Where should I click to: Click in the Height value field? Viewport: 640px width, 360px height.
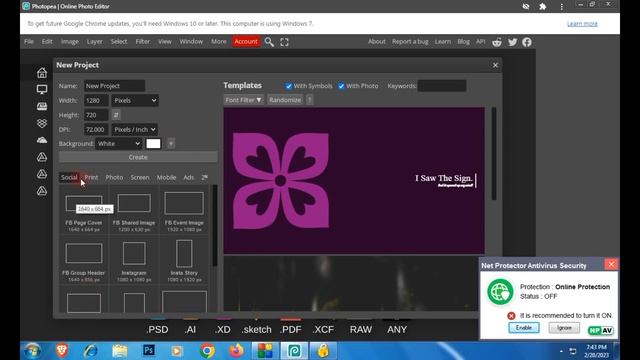[96, 115]
